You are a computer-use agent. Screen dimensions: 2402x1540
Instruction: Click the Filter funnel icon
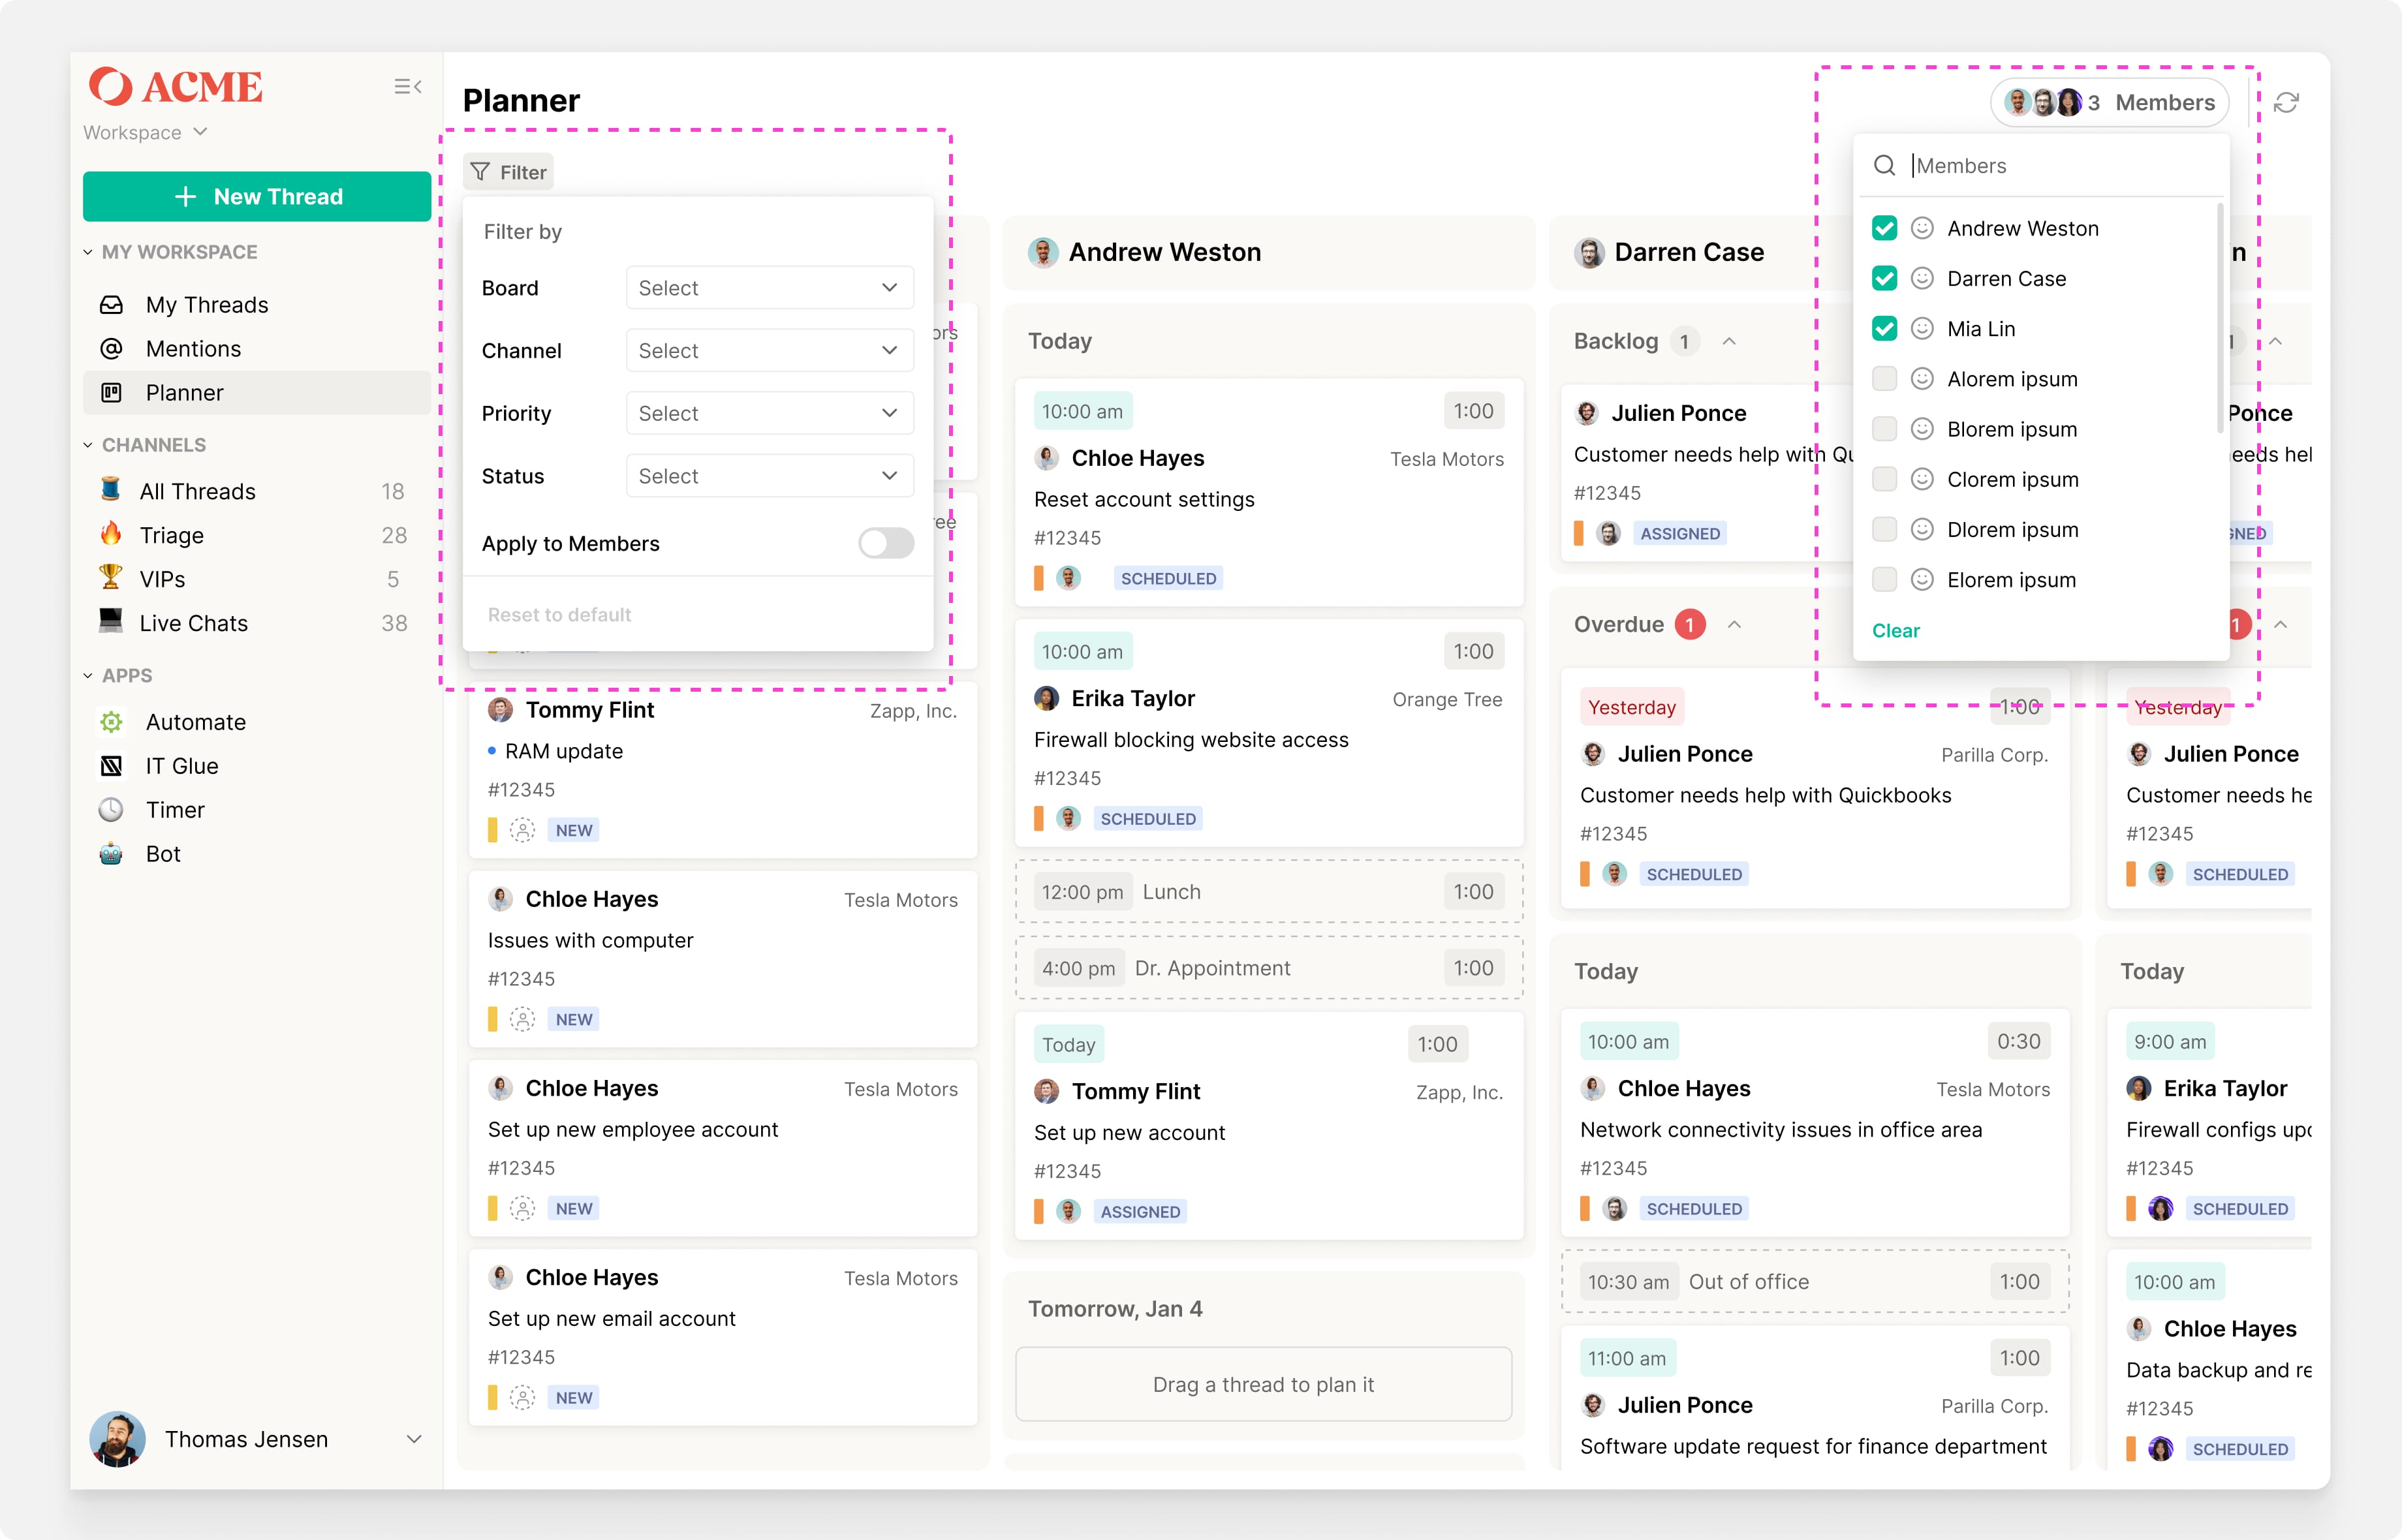[x=481, y=172]
